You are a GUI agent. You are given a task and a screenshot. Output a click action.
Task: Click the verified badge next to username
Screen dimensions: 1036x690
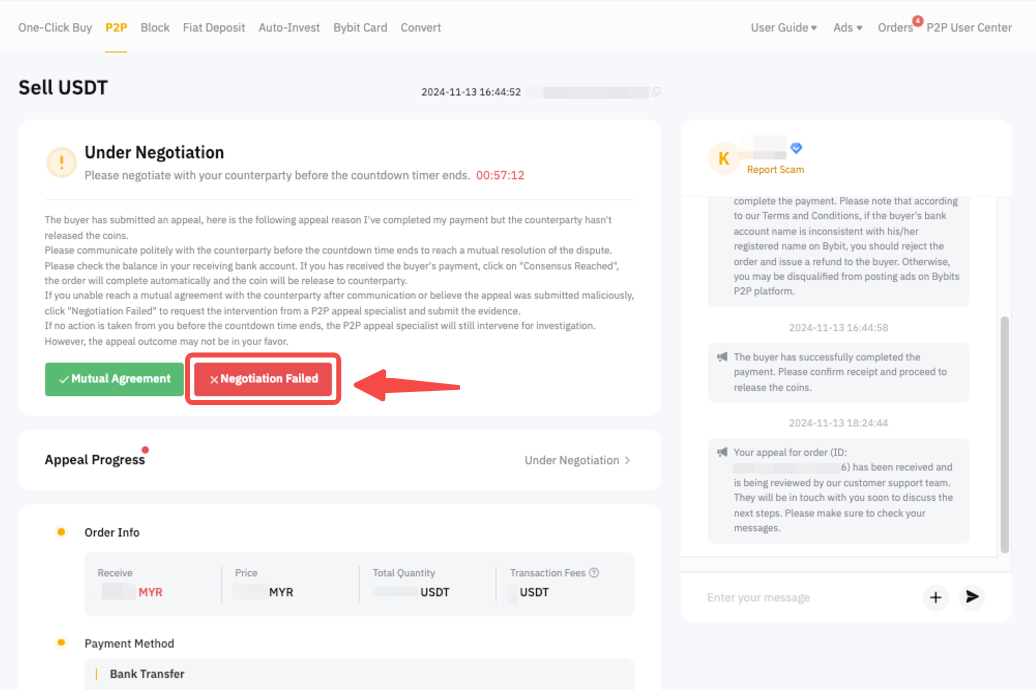797,148
